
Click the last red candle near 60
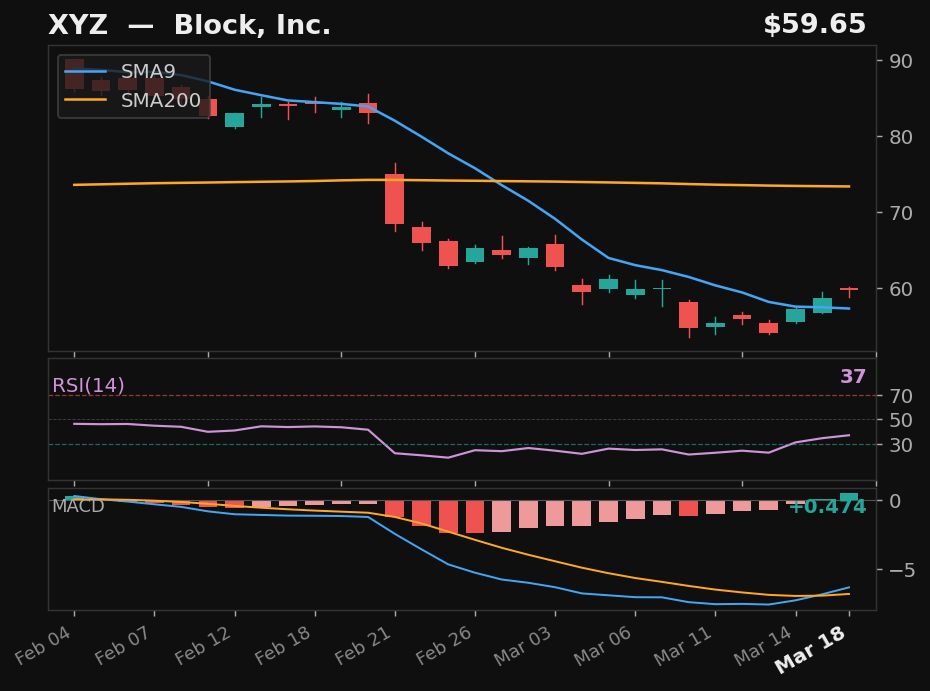pos(849,289)
